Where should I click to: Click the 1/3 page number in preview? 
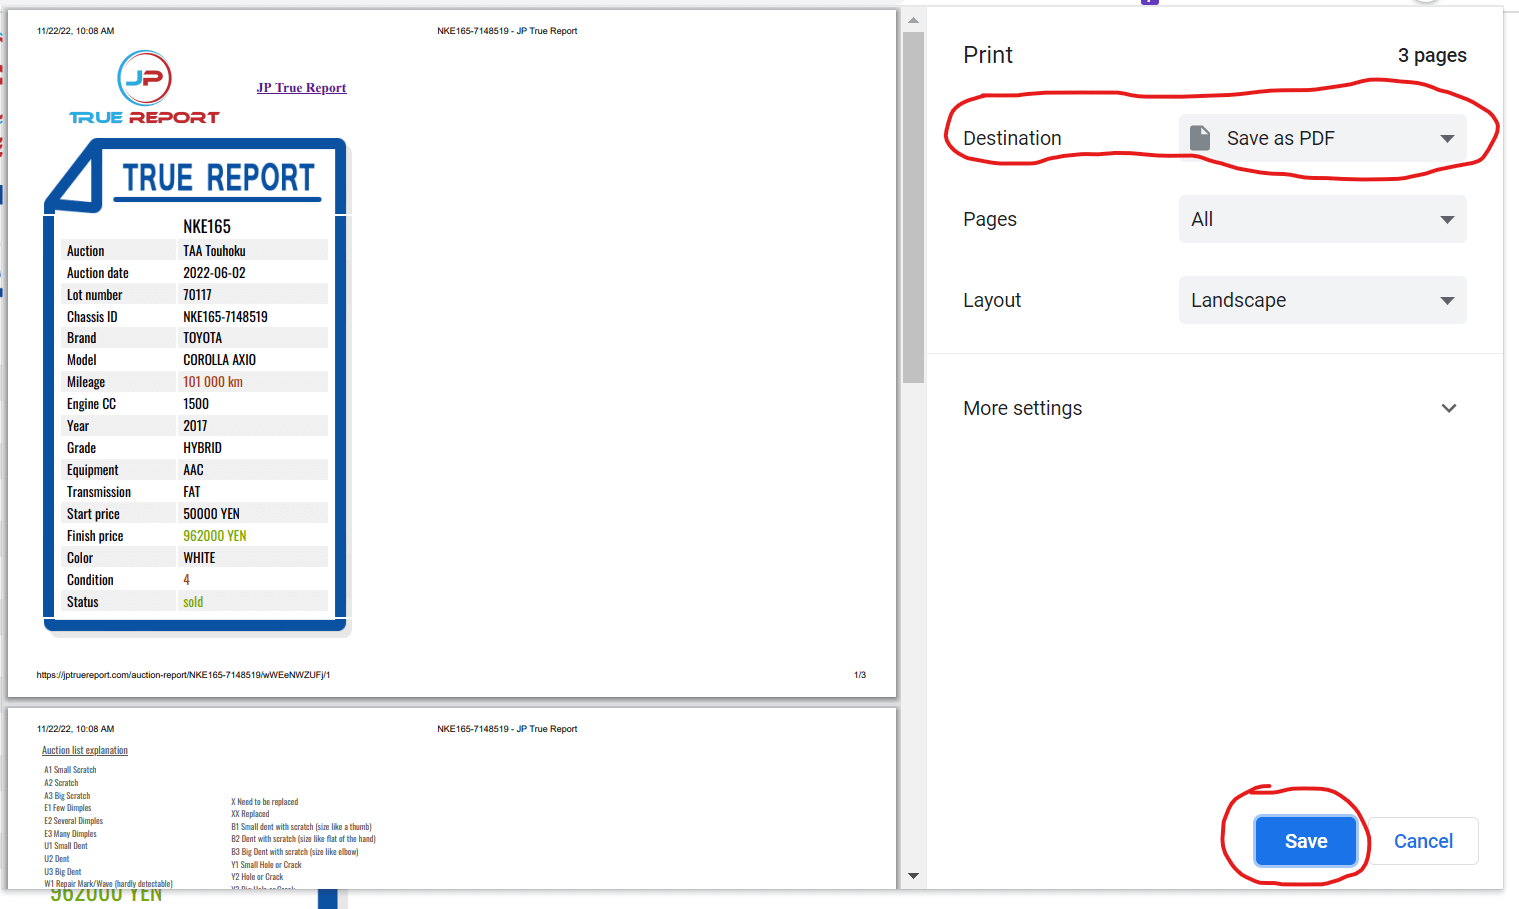pos(860,675)
